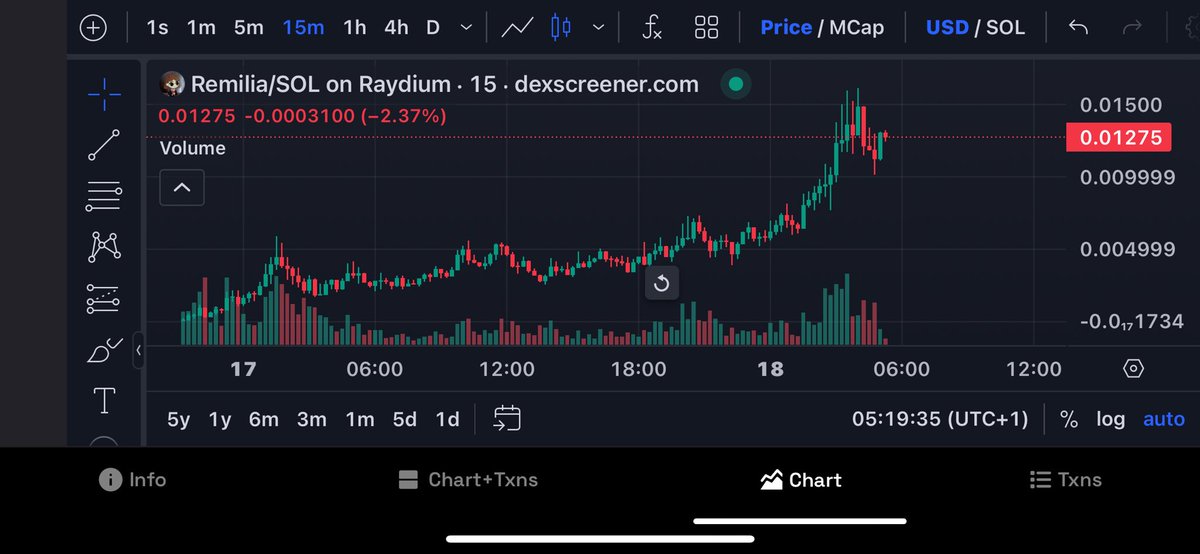
Task: Select the trend line drawing tool
Action: click(104, 145)
